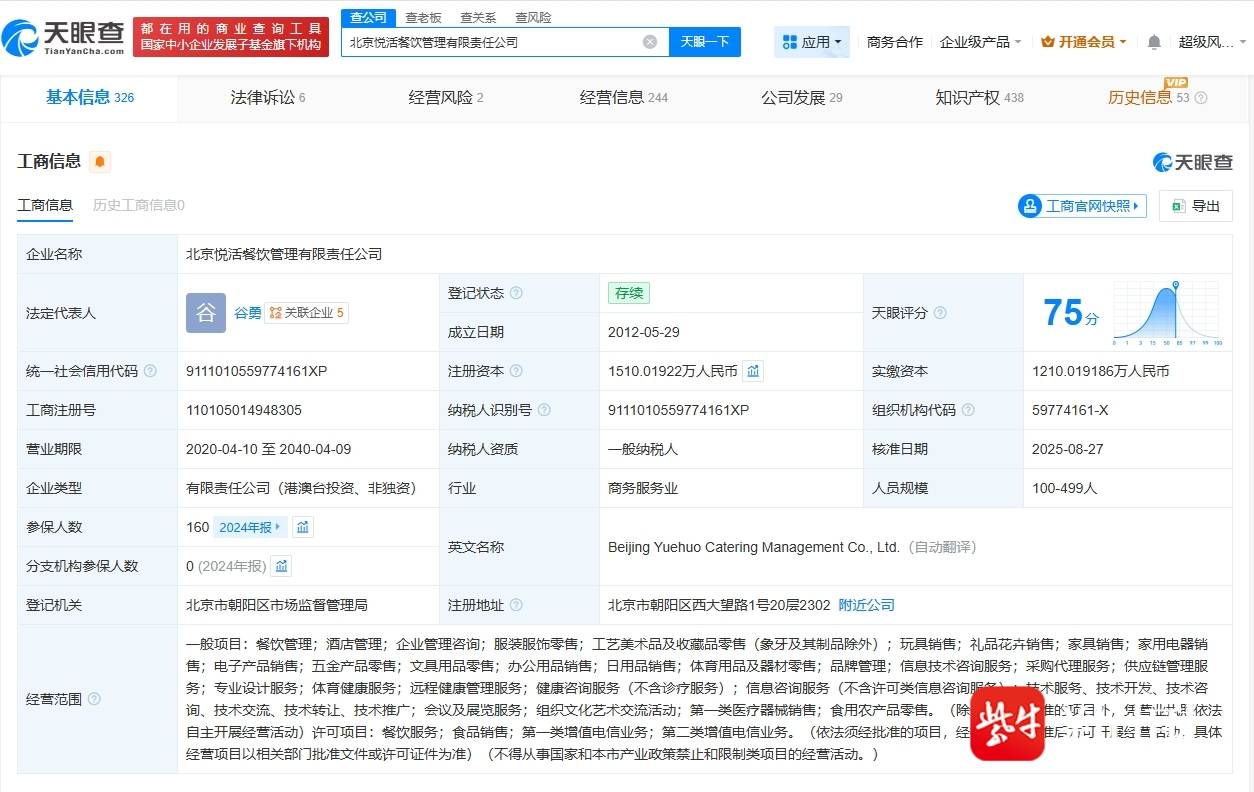Click chart icon next to 分支机构参保人数
This screenshot has height=792, width=1254.
click(x=282, y=566)
